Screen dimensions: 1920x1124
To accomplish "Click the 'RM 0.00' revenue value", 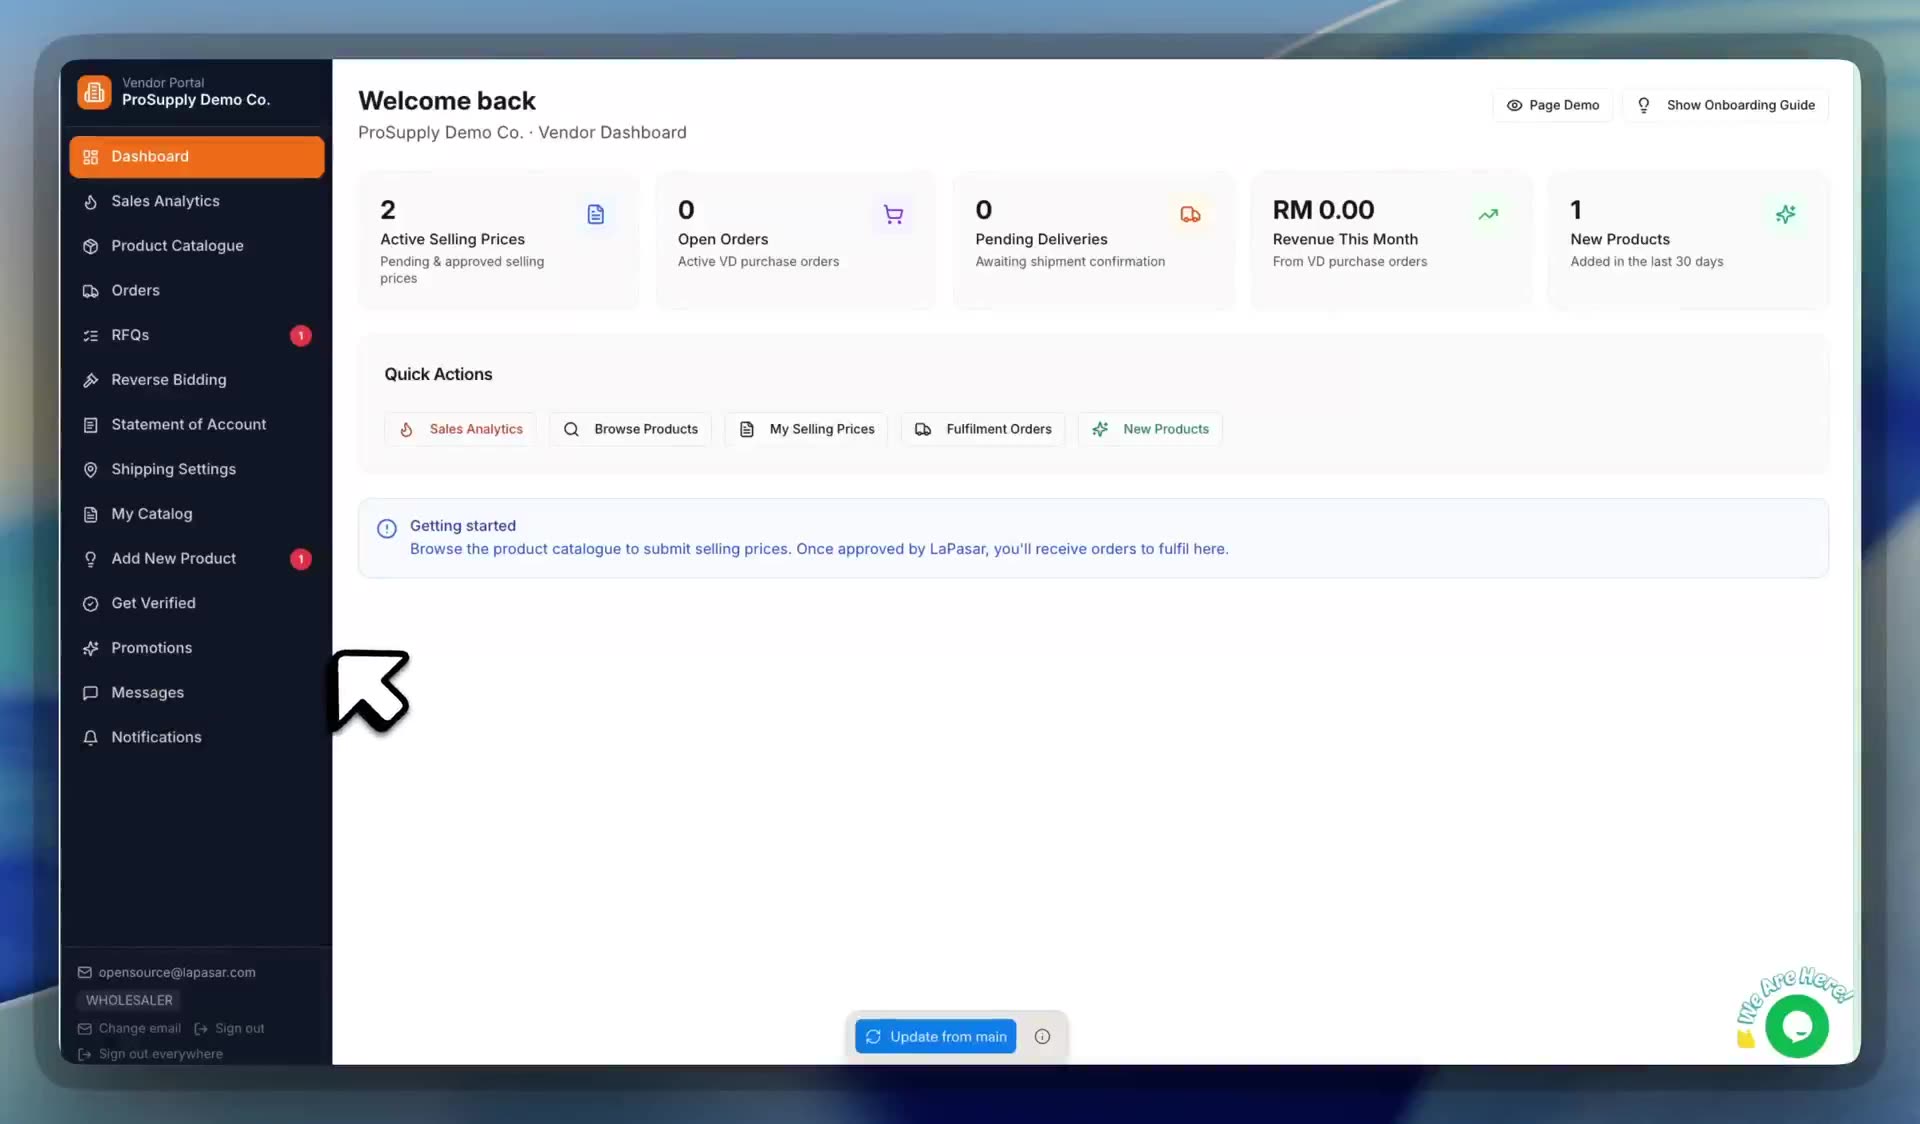I will point(1323,210).
